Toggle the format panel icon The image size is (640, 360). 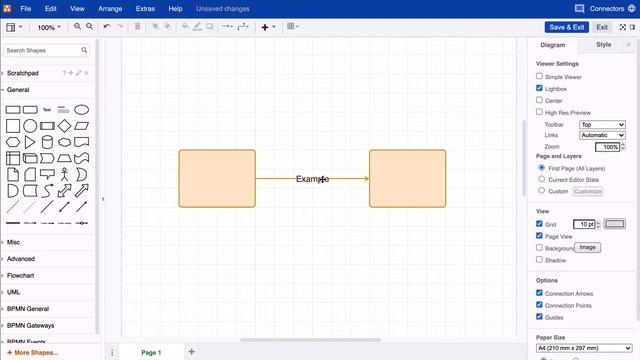tap(632, 27)
